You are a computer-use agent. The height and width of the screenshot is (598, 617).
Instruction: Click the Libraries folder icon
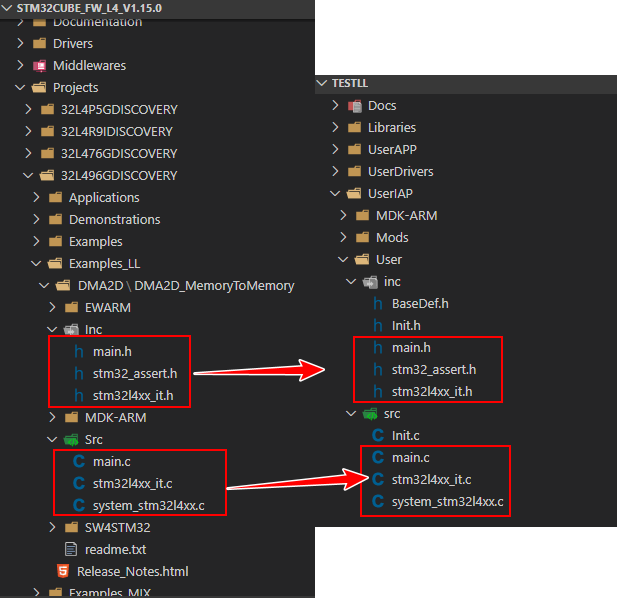click(355, 127)
